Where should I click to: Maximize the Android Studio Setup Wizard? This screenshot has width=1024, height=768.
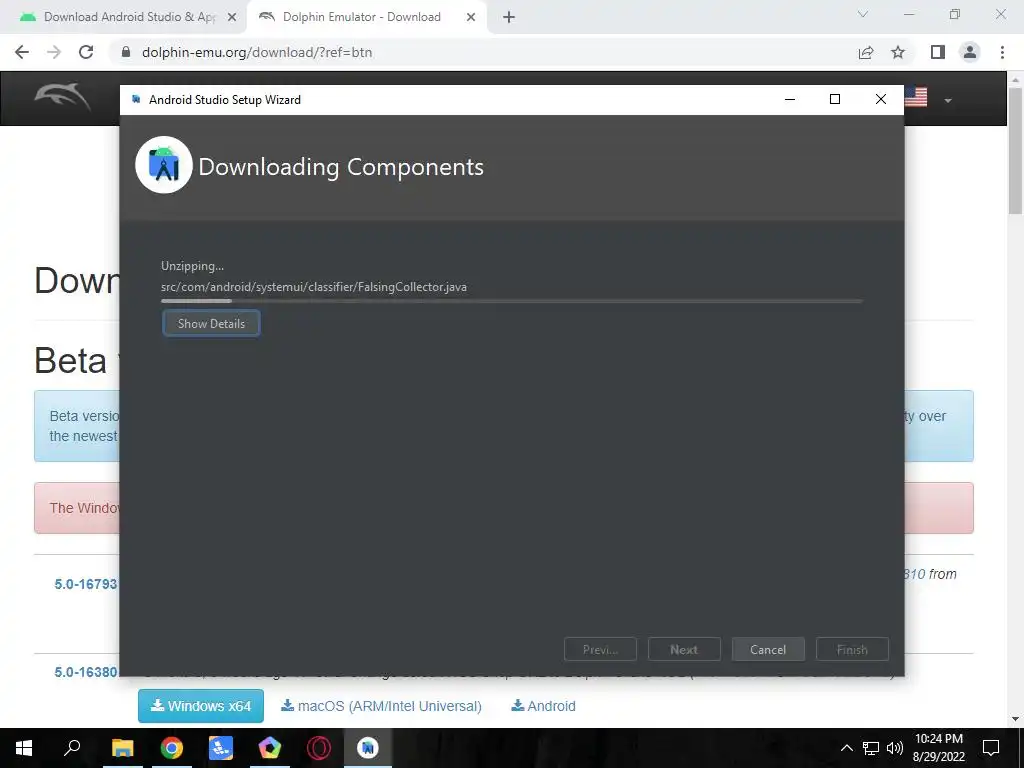835,99
